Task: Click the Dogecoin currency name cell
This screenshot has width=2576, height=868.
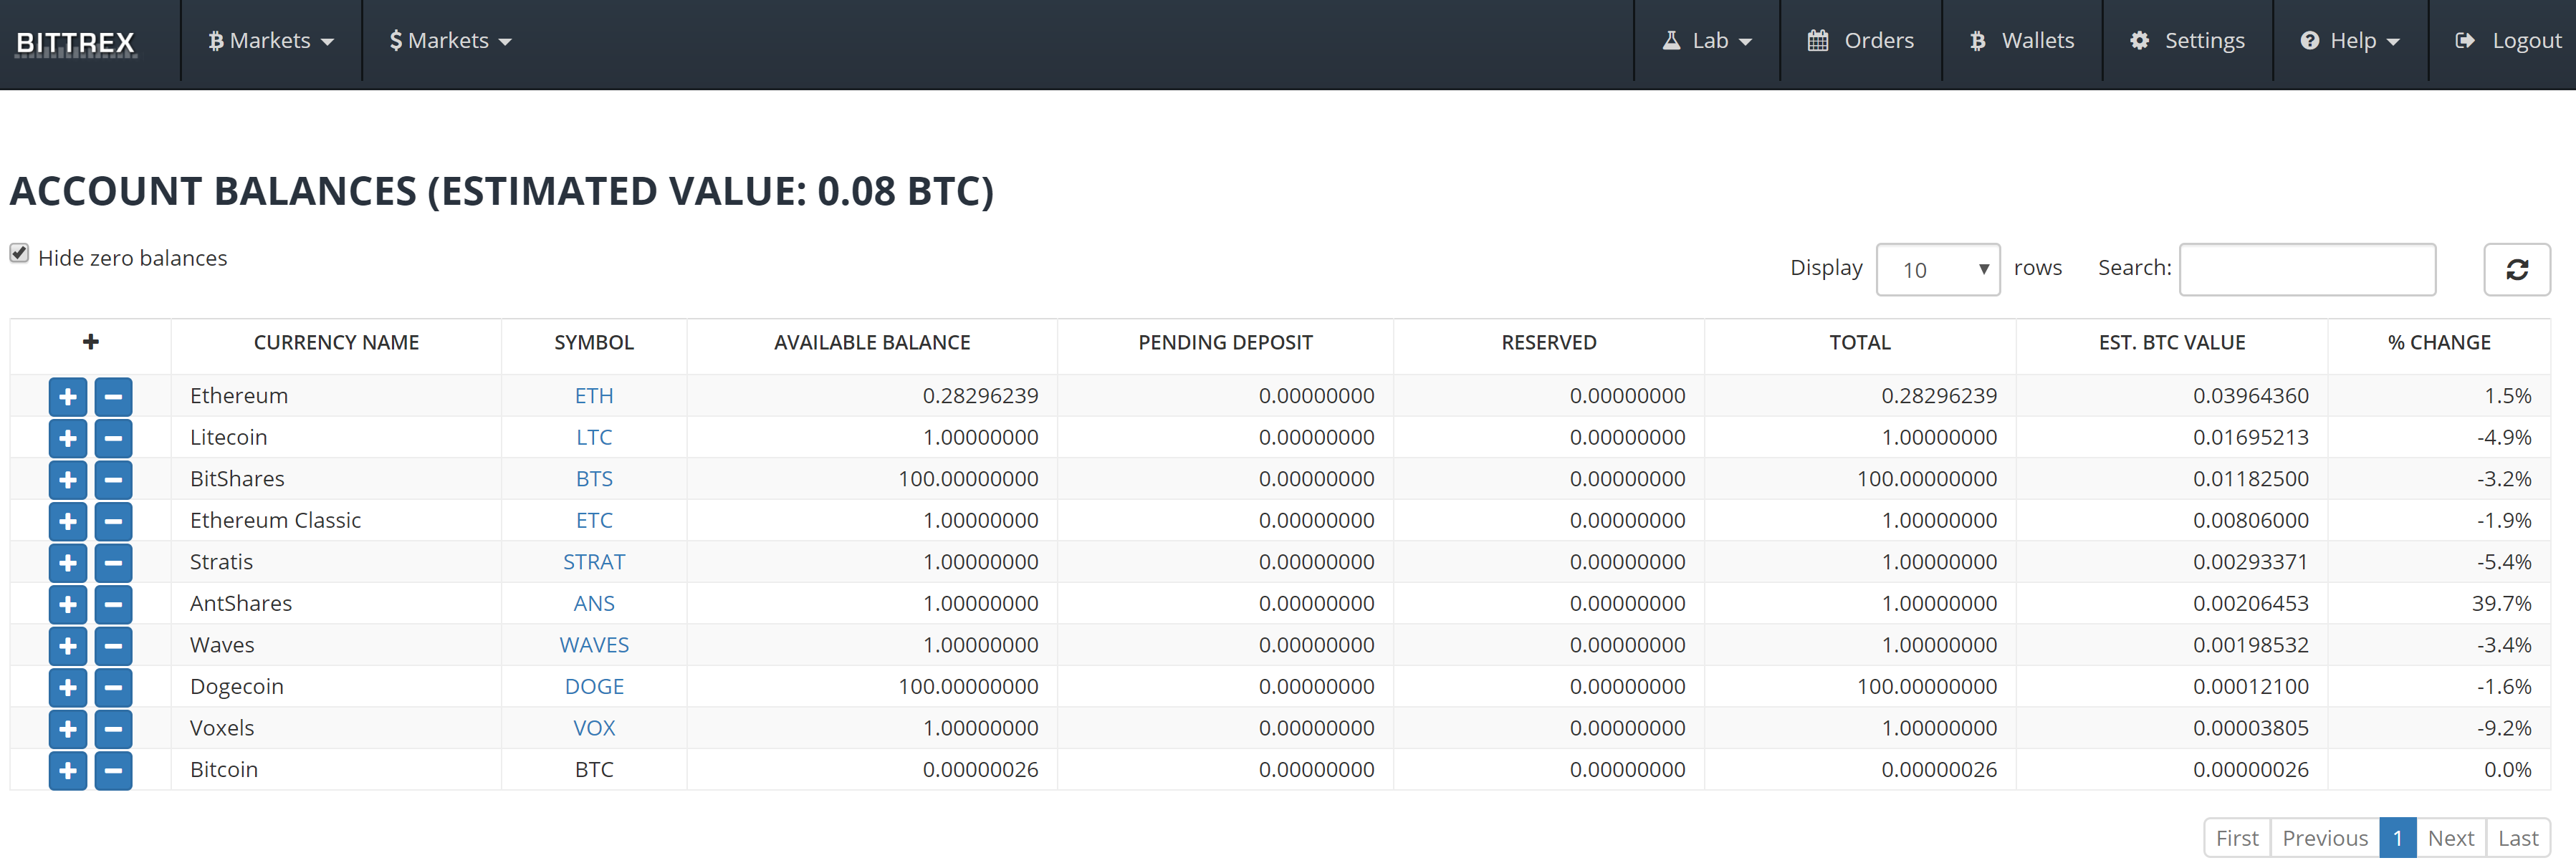Action: click(336, 687)
